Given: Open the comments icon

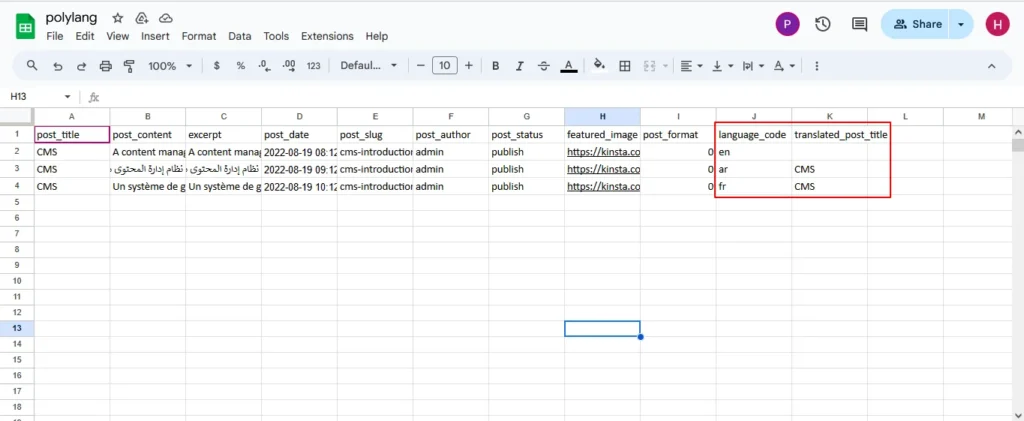Looking at the screenshot, I should coord(859,25).
